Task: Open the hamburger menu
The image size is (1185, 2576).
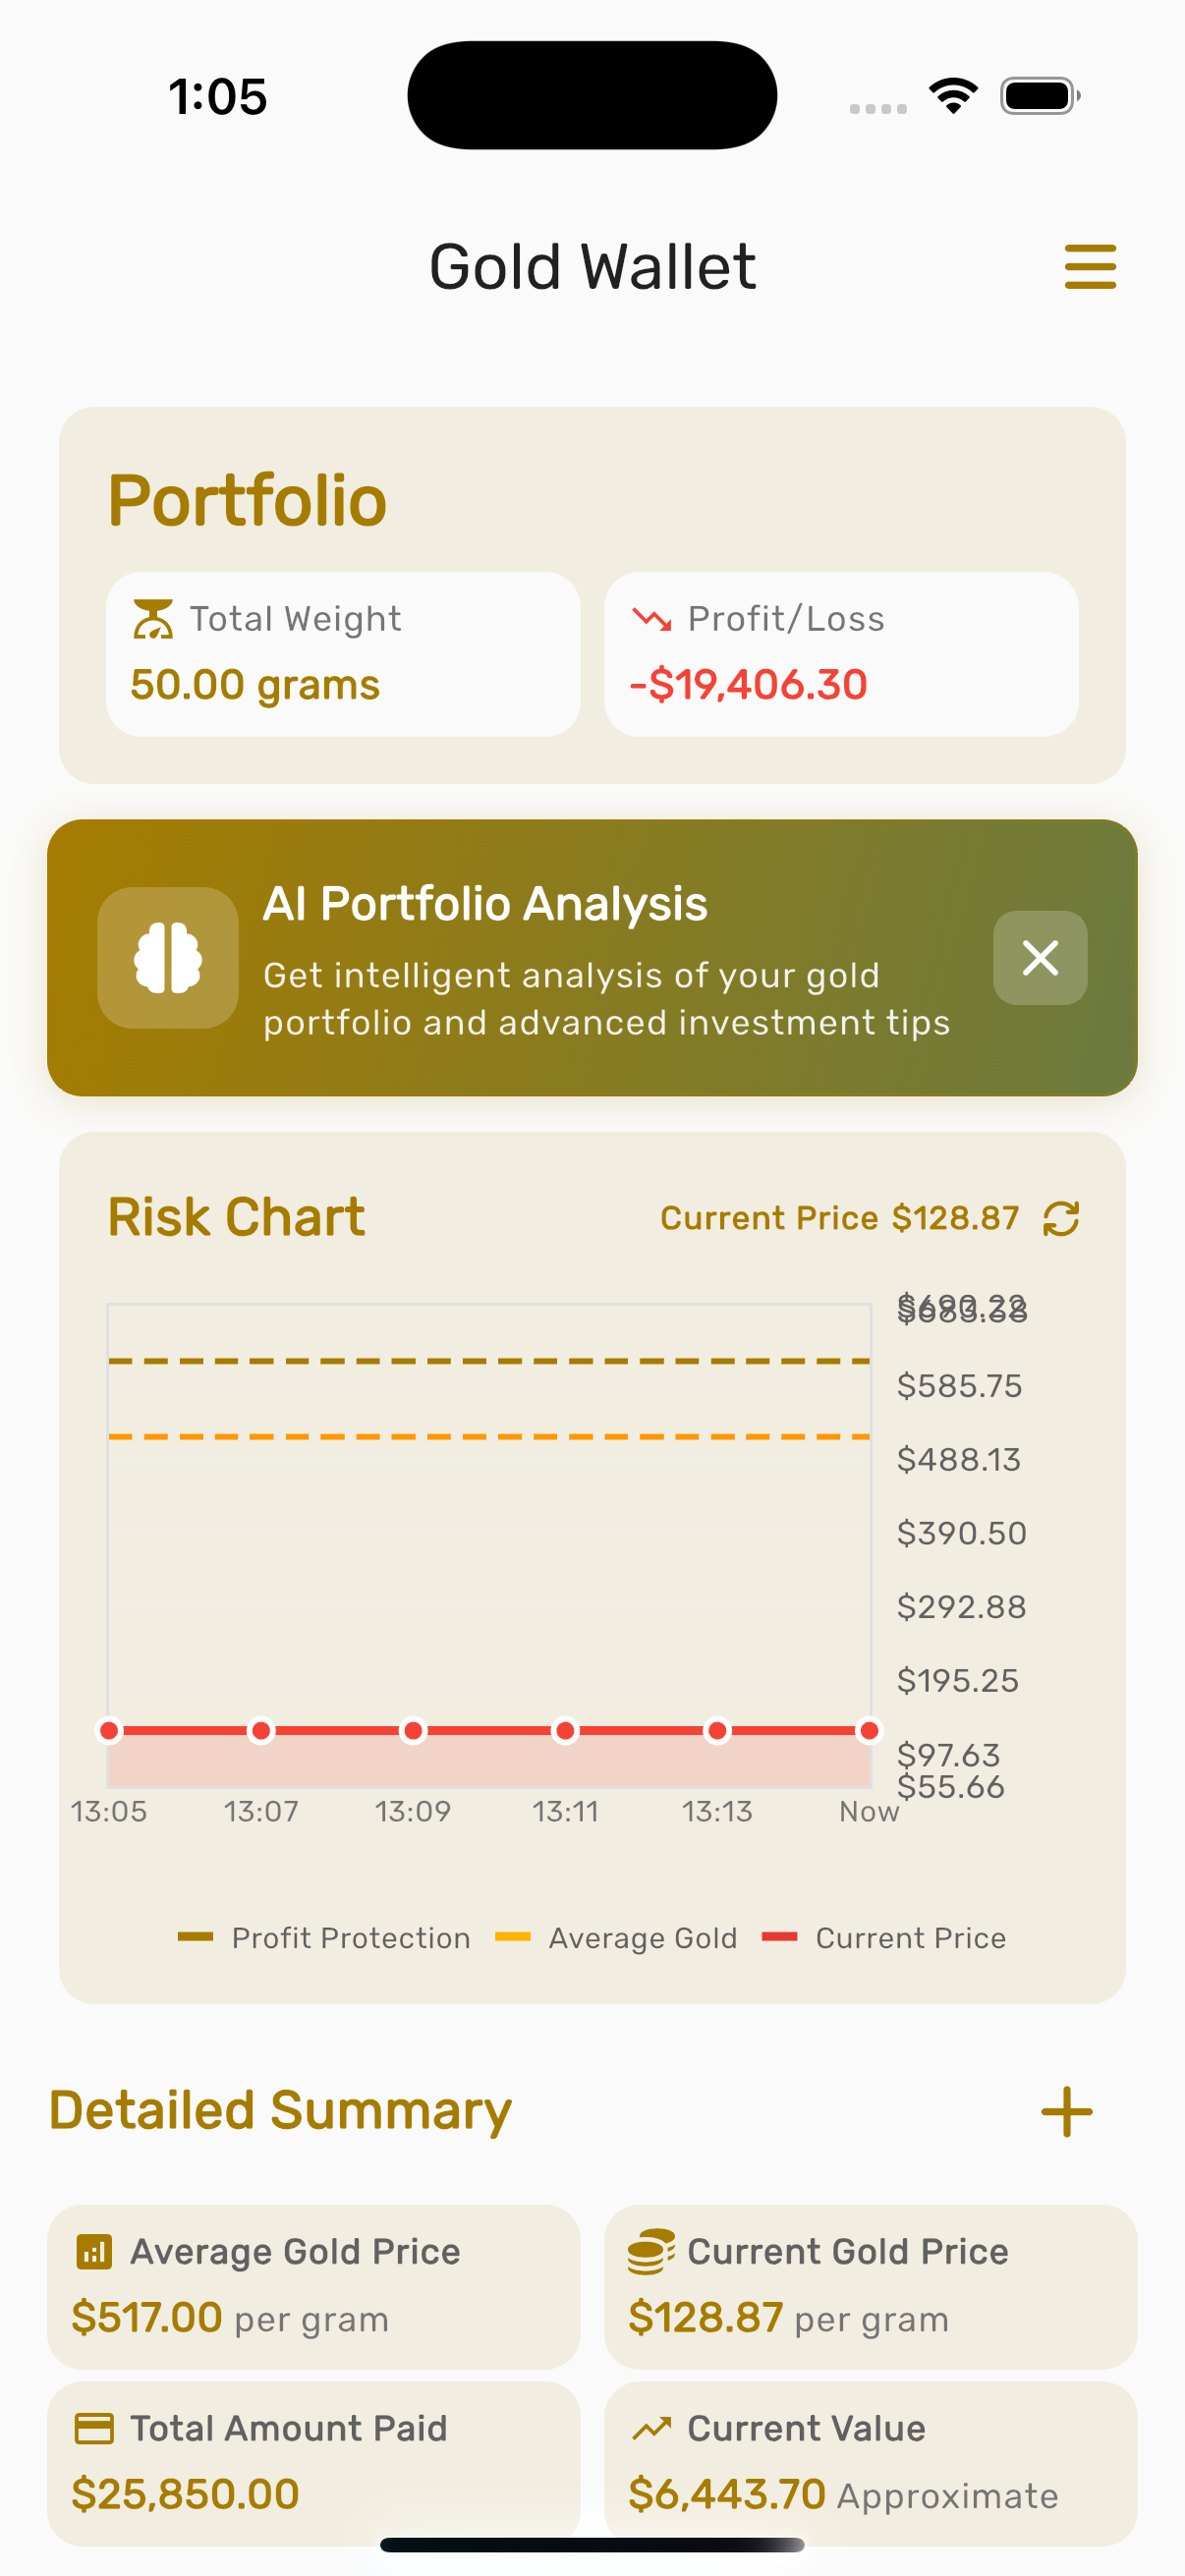Action: pyautogui.click(x=1089, y=267)
